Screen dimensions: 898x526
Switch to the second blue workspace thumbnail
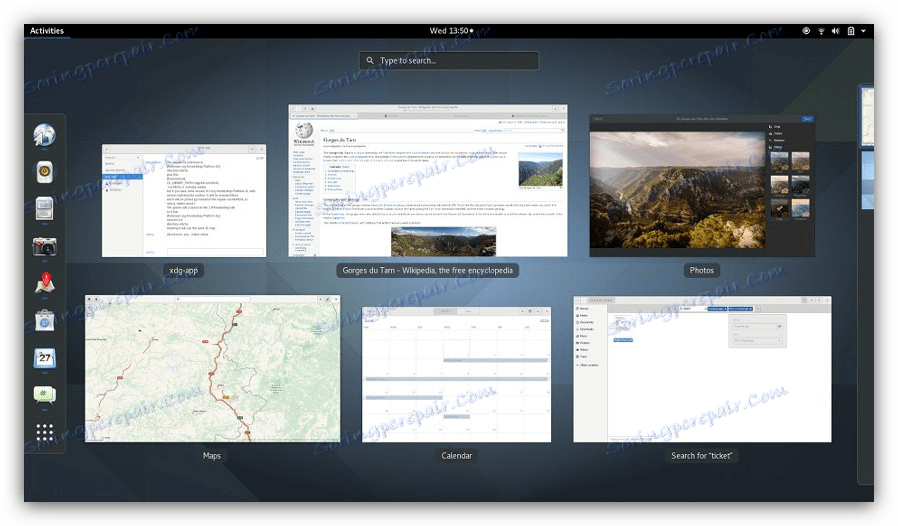point(868,180)
